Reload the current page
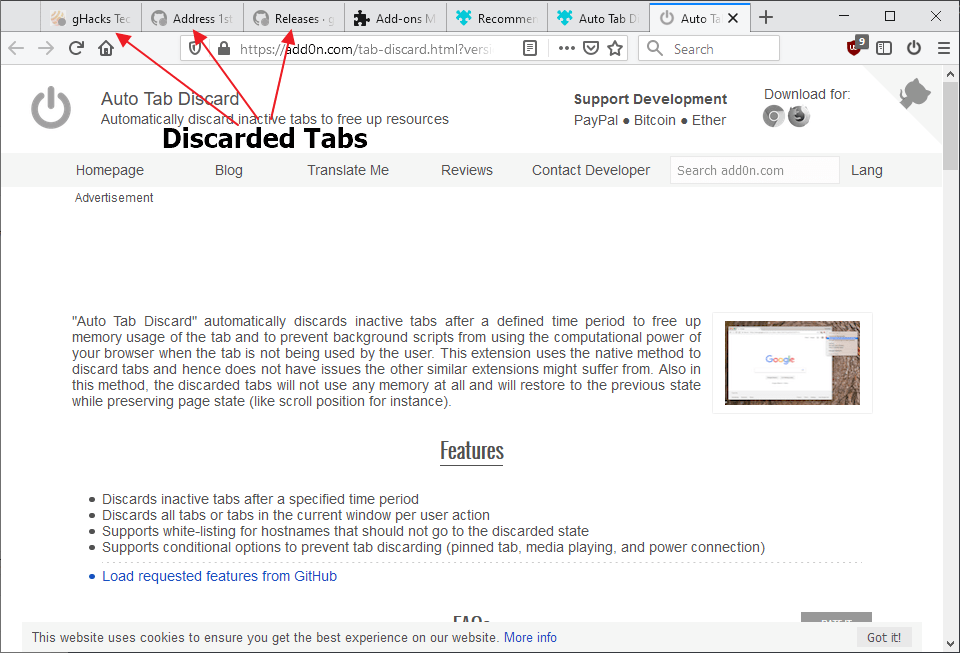960x653 pixels. [76, 48]
